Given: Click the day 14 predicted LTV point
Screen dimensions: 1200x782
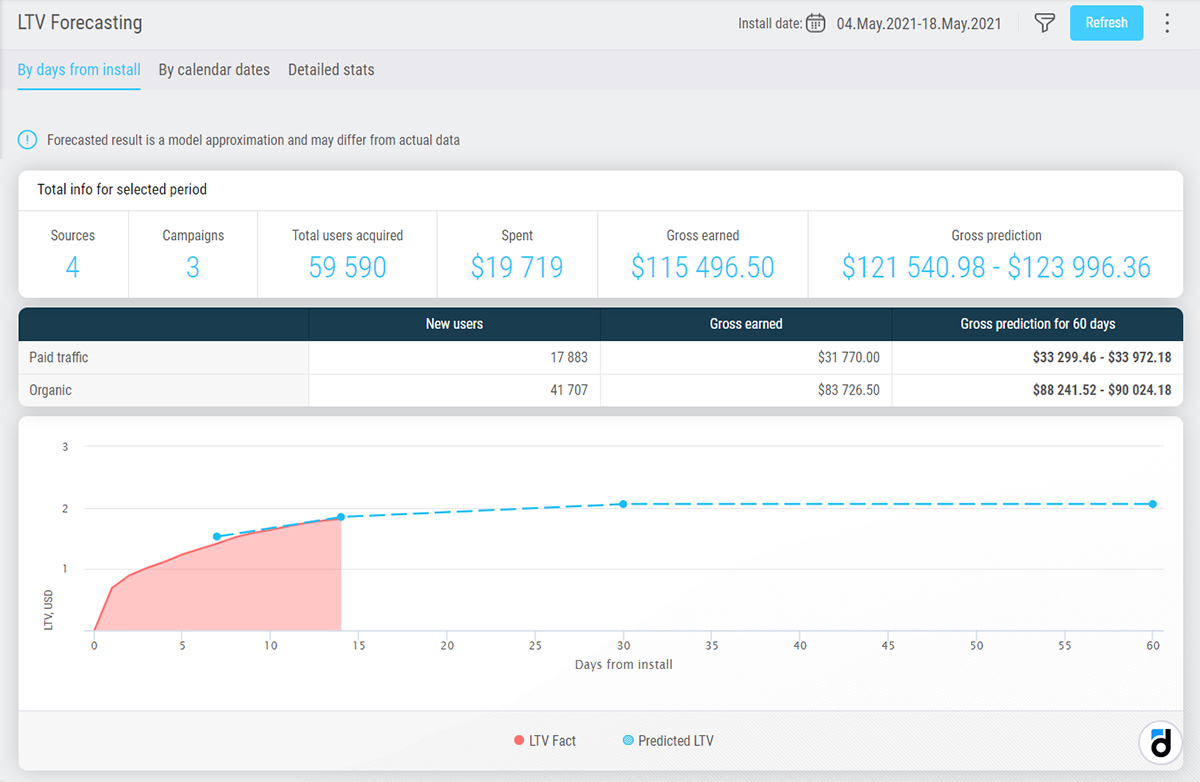Looking at the screenshot, I should click(x=341, y=517).
